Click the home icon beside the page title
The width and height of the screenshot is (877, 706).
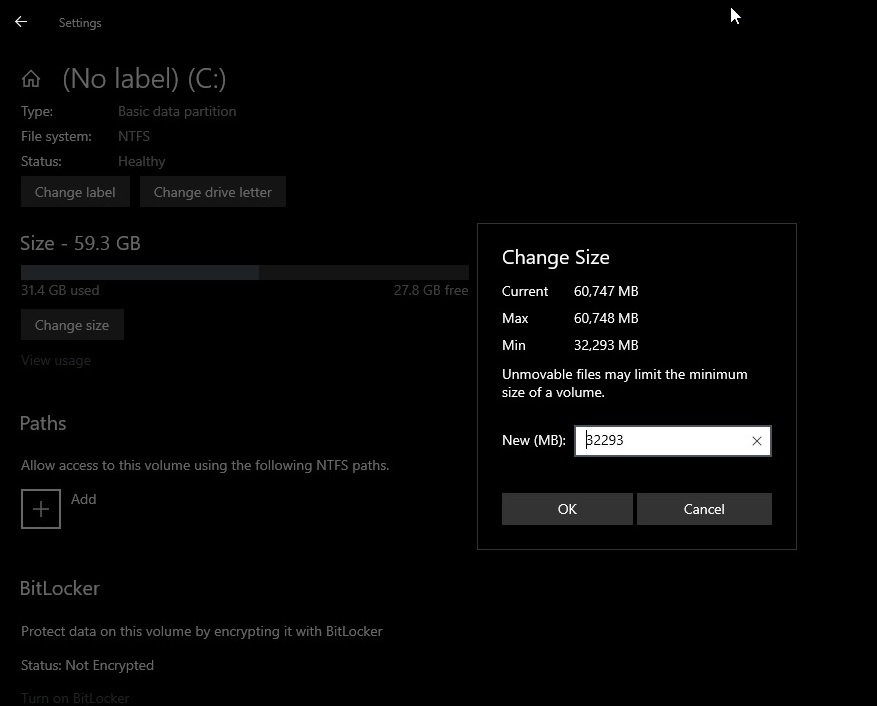coord(29,77)
